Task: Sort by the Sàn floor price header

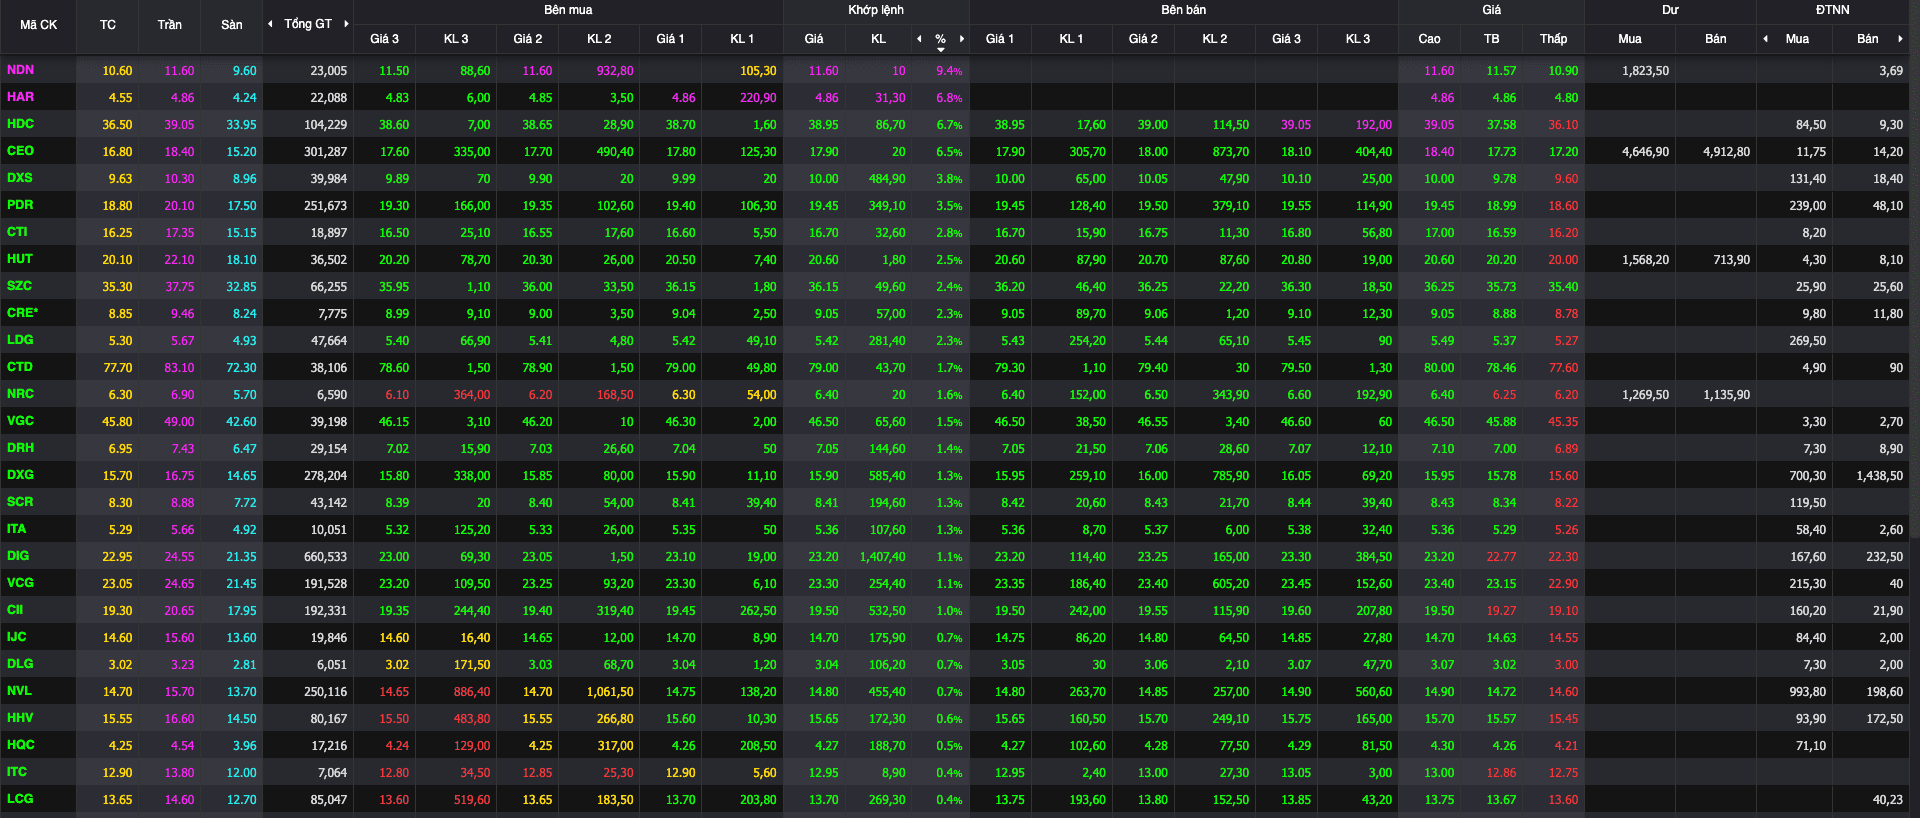Action: click(232, 25)
